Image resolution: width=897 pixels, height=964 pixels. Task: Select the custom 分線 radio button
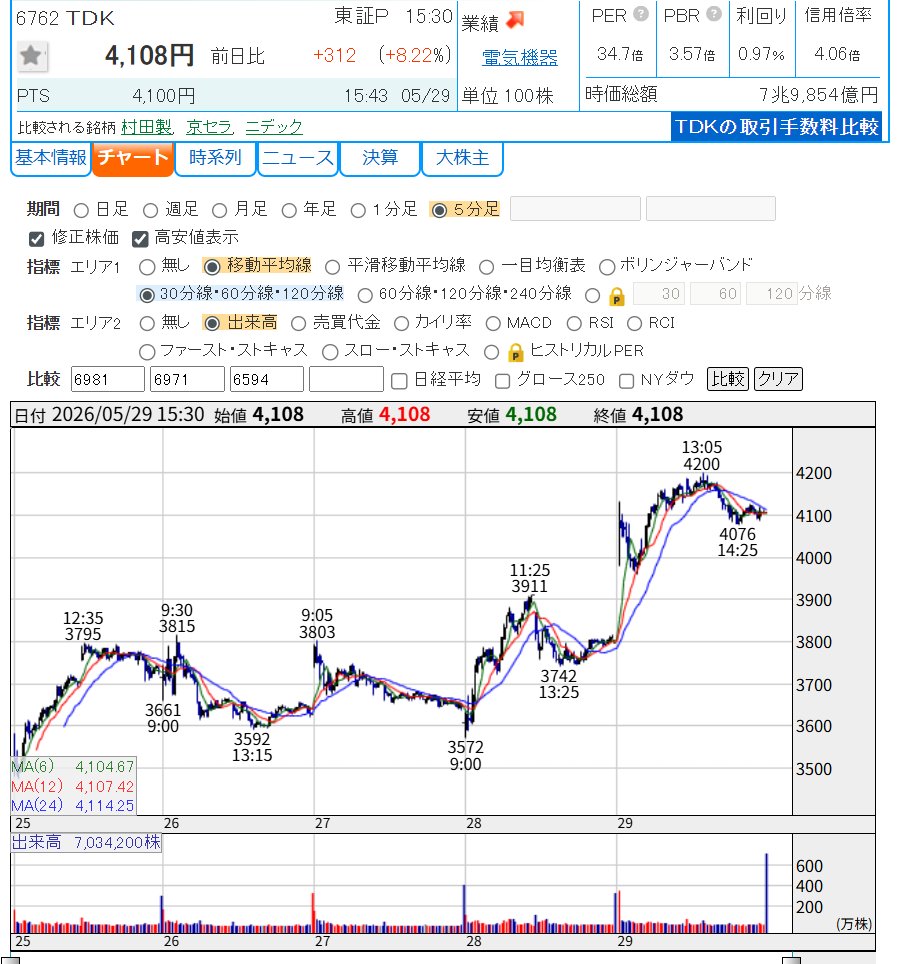(x=593, y=296)
